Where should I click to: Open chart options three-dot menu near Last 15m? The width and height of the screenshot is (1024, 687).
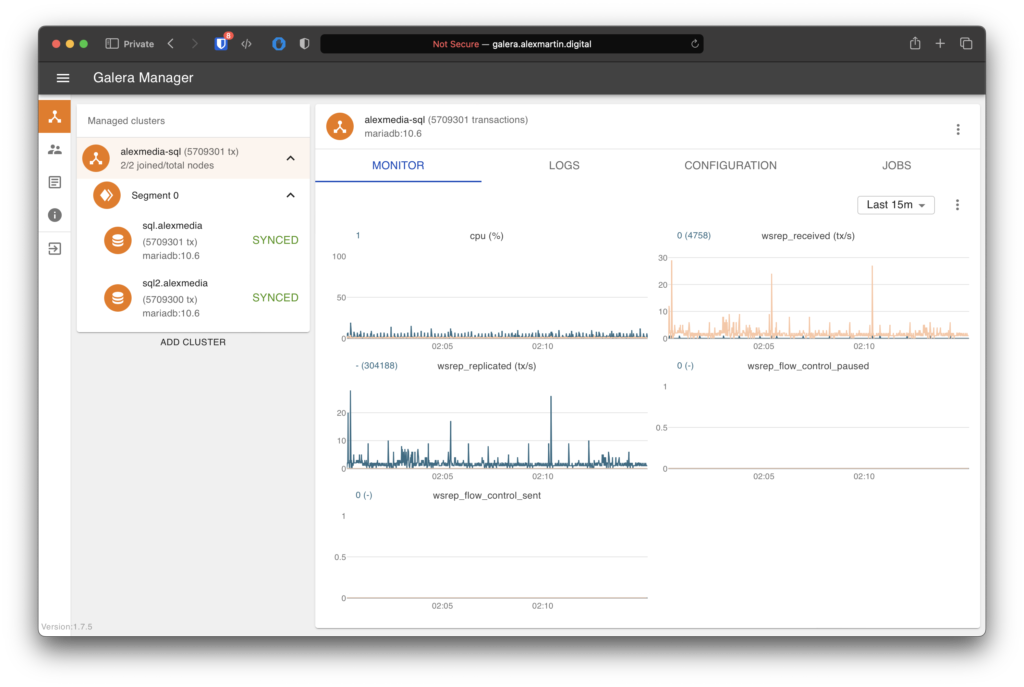(957, 205)
